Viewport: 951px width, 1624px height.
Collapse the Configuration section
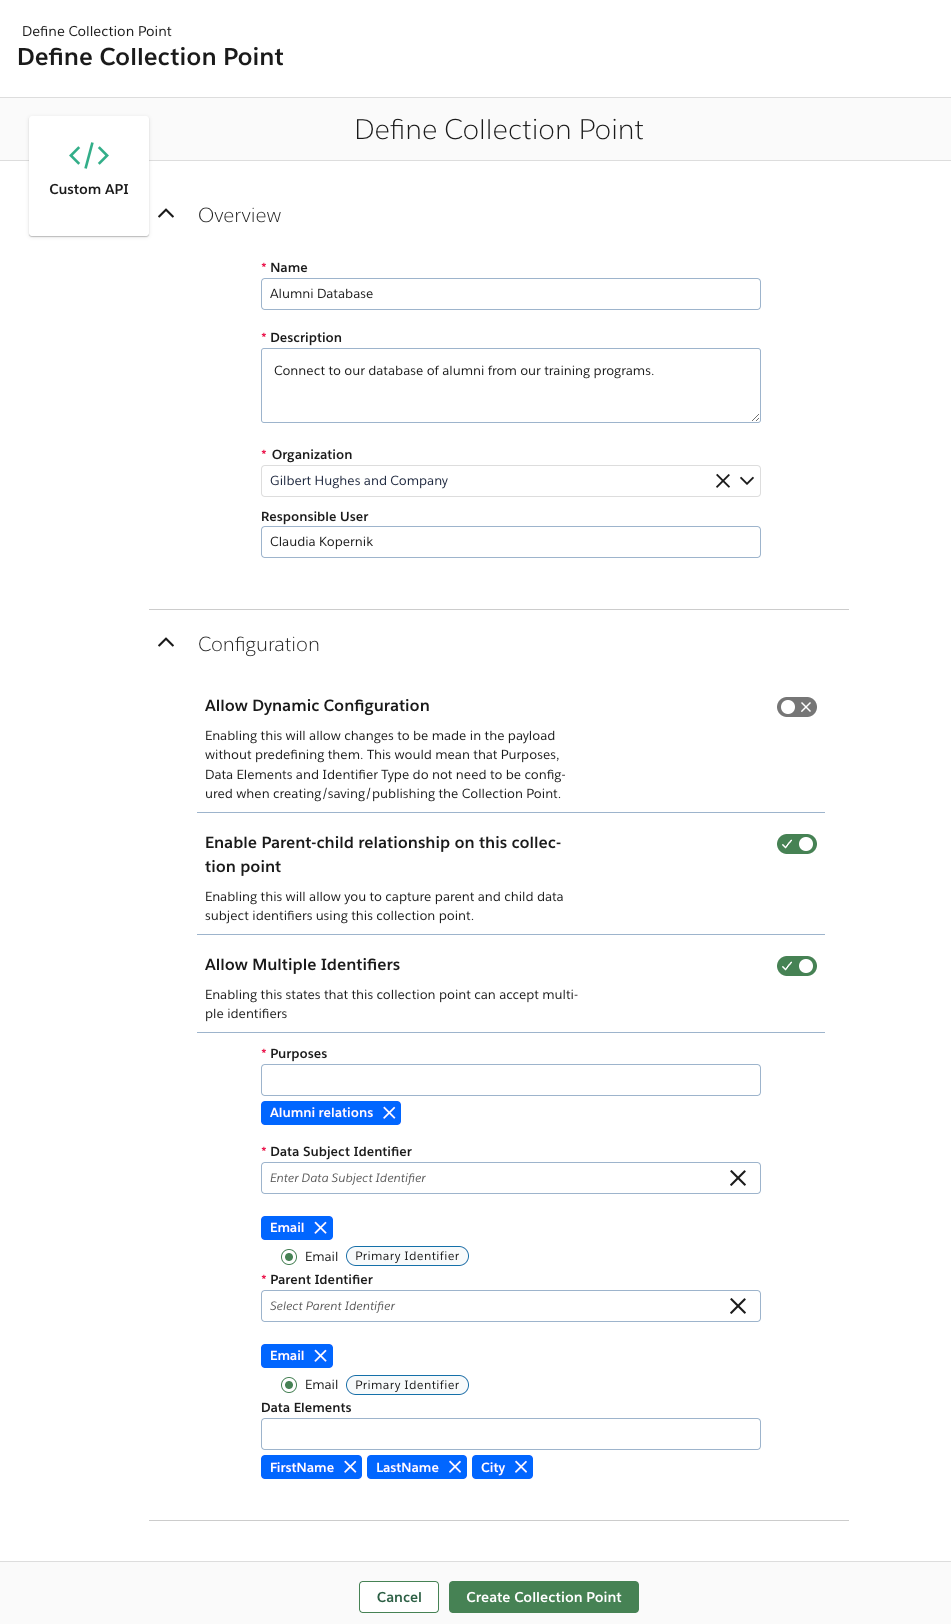[x=166, y=643]
